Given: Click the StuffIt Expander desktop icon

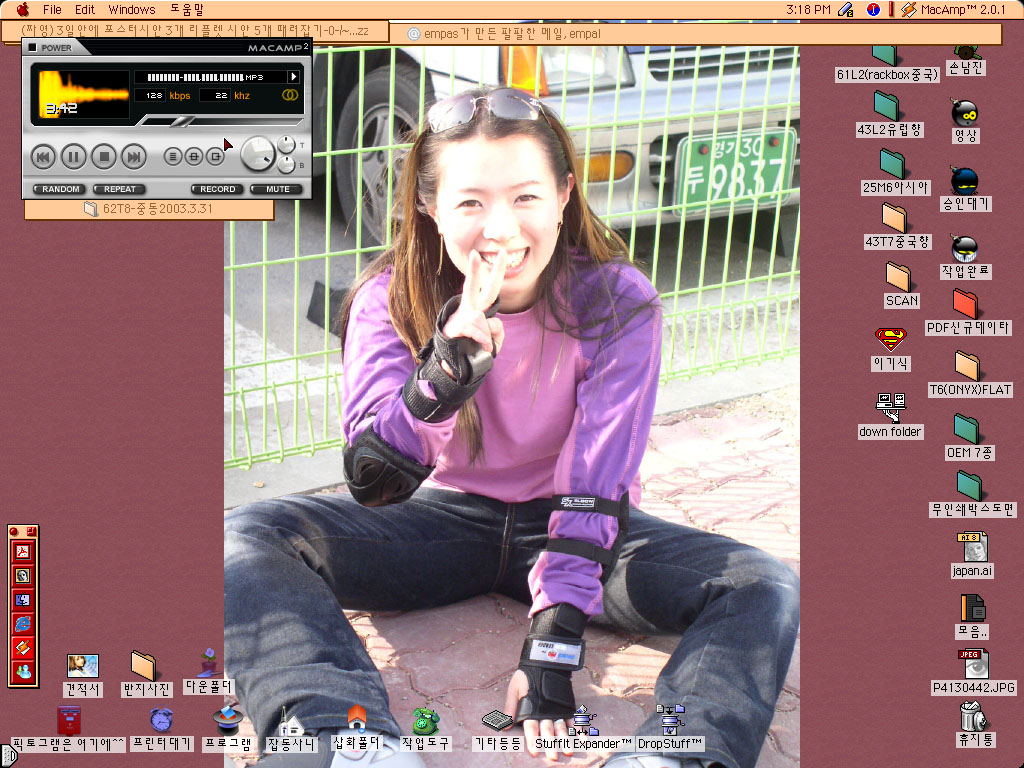Looking at the screenshot, I should (x=583, y=721).
